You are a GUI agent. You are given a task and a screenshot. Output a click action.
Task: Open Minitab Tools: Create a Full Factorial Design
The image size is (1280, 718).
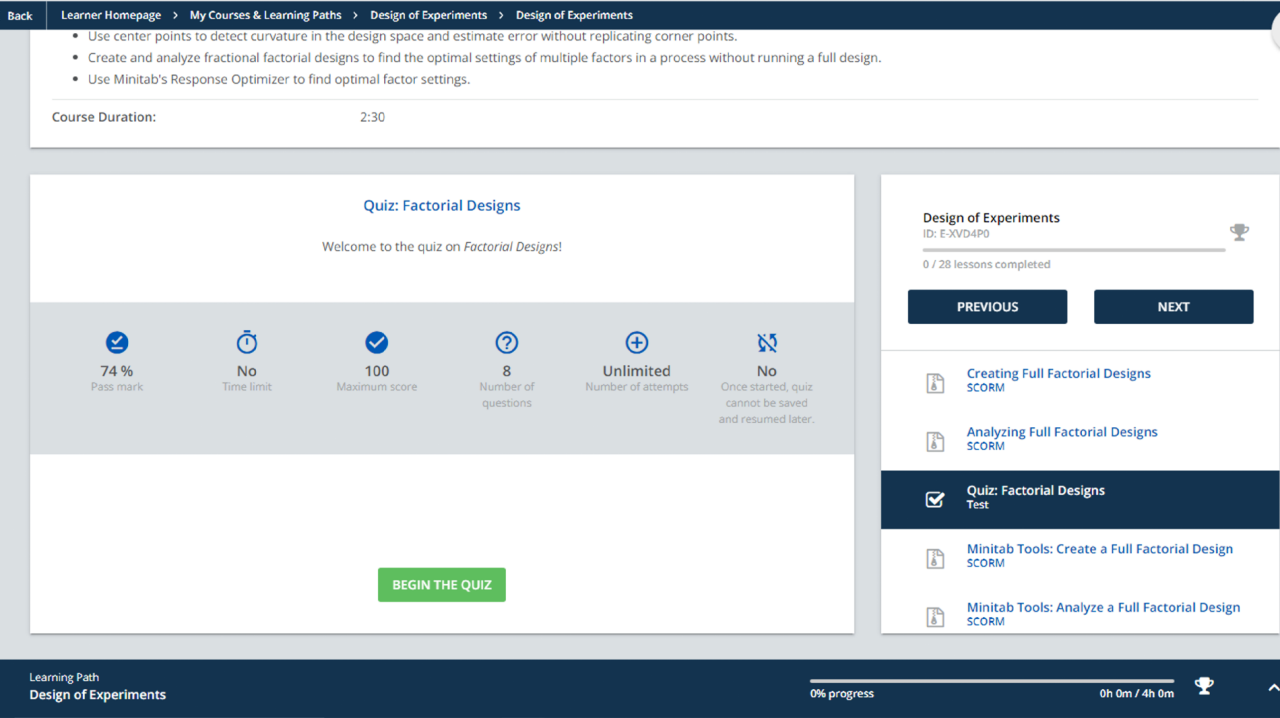(1099, 549)
